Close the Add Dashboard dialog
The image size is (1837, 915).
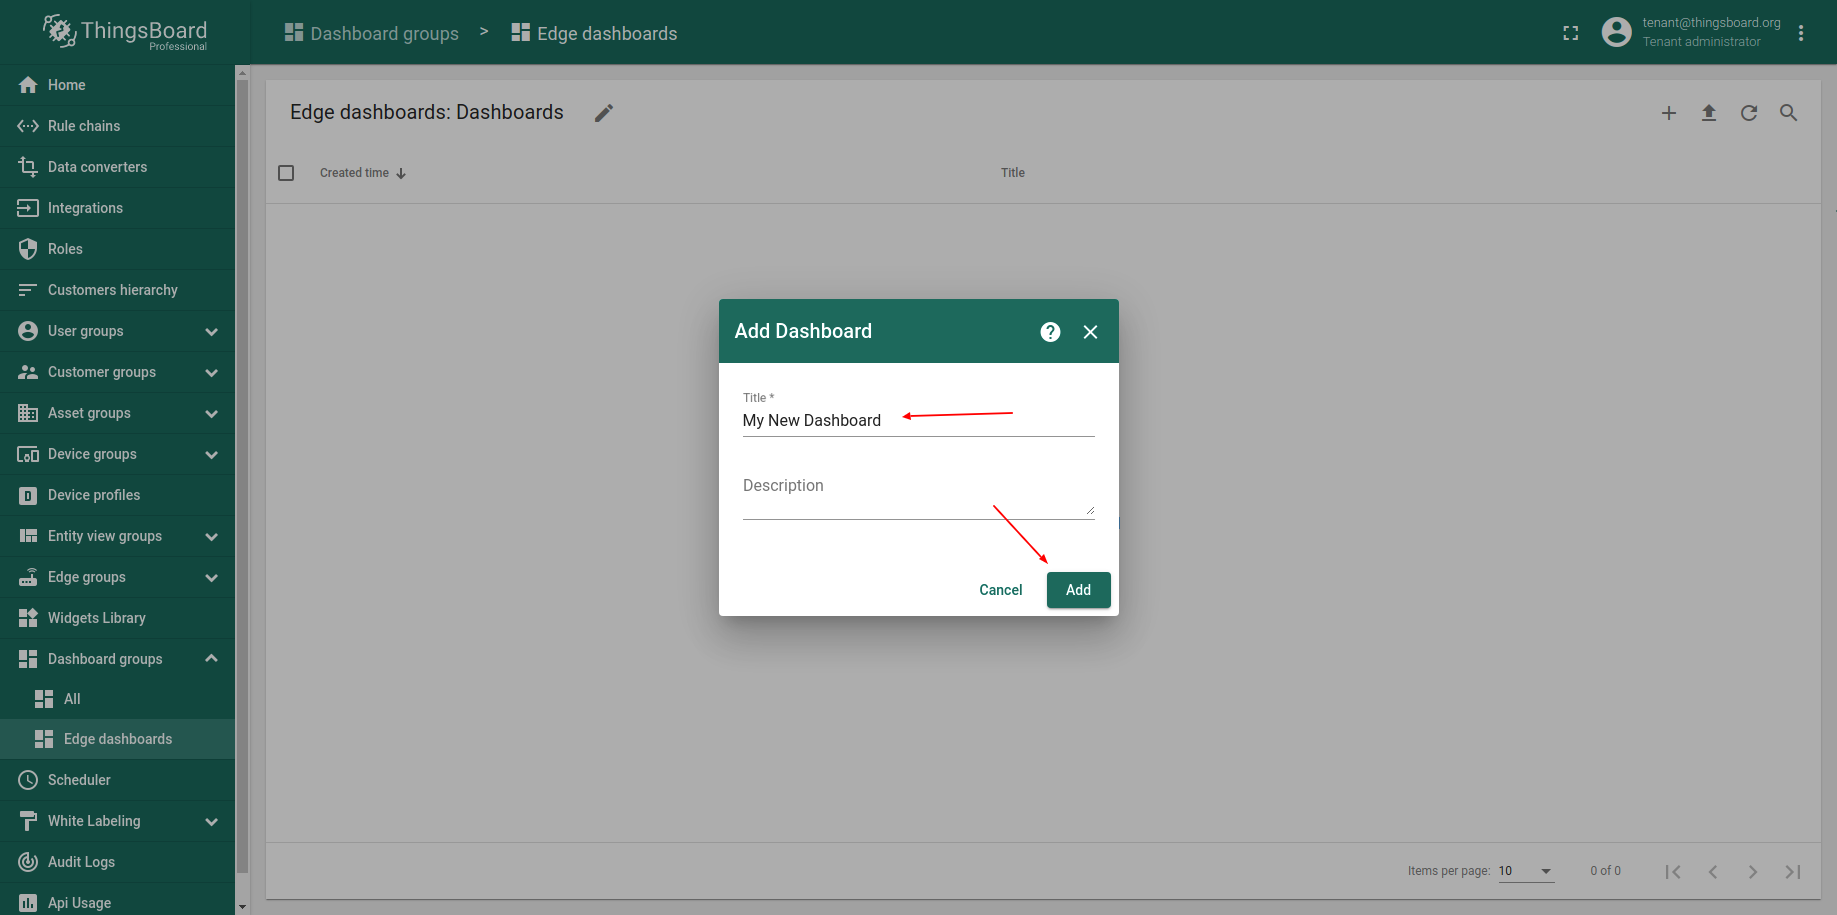(x=1091, y=332)
